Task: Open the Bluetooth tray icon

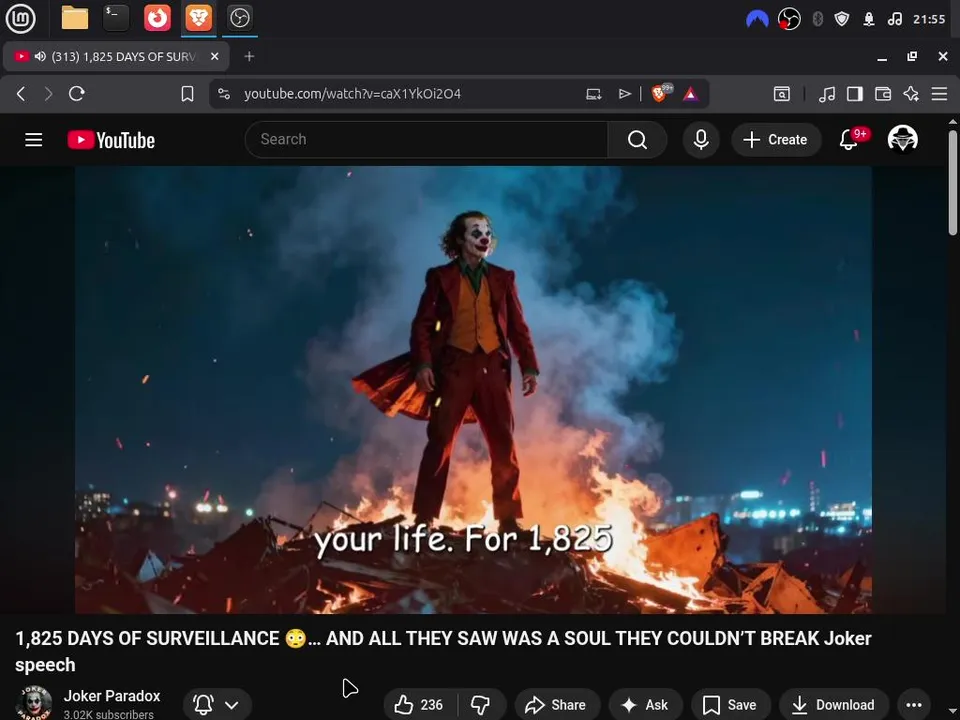Action: tap(817, 19)
